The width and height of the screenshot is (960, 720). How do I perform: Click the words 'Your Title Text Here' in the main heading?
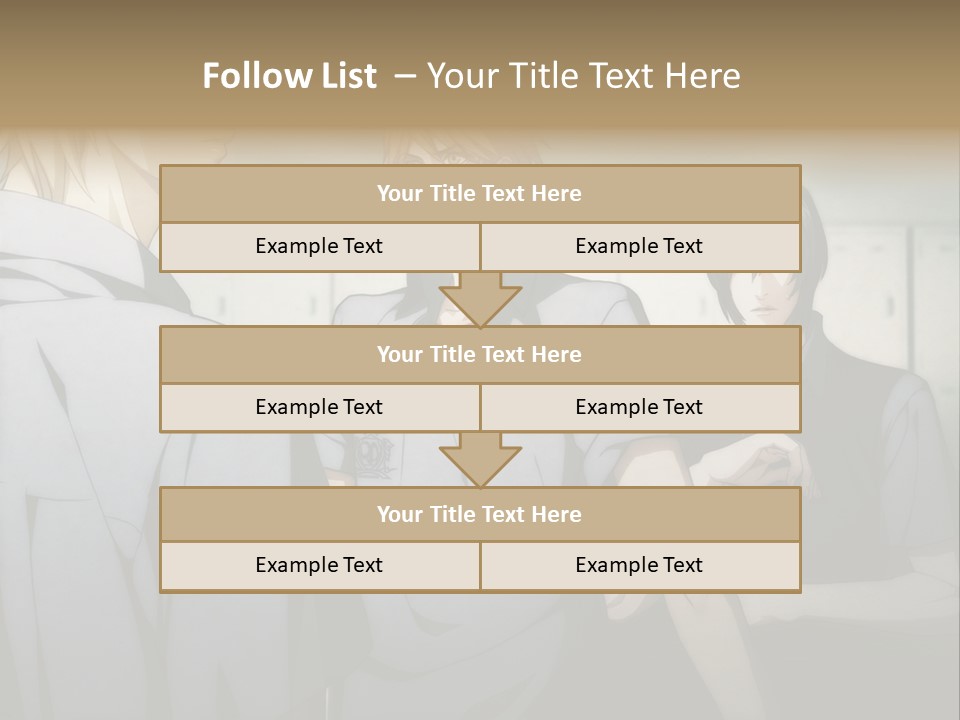click(584, 75)
